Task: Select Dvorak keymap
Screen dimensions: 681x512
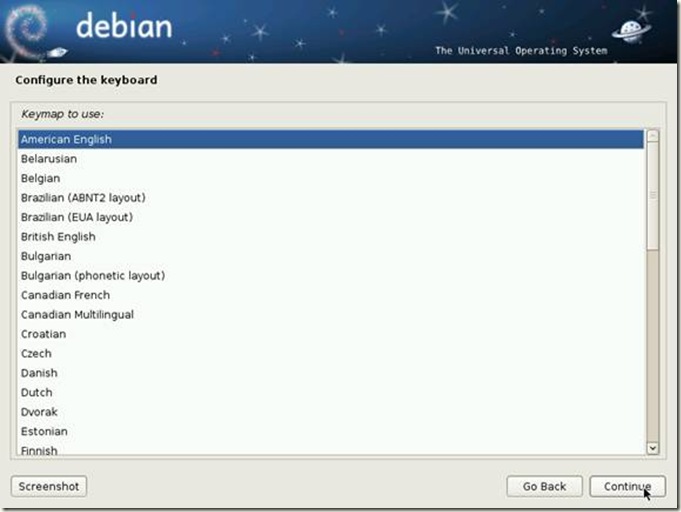Action: click(x=331, y=412)
